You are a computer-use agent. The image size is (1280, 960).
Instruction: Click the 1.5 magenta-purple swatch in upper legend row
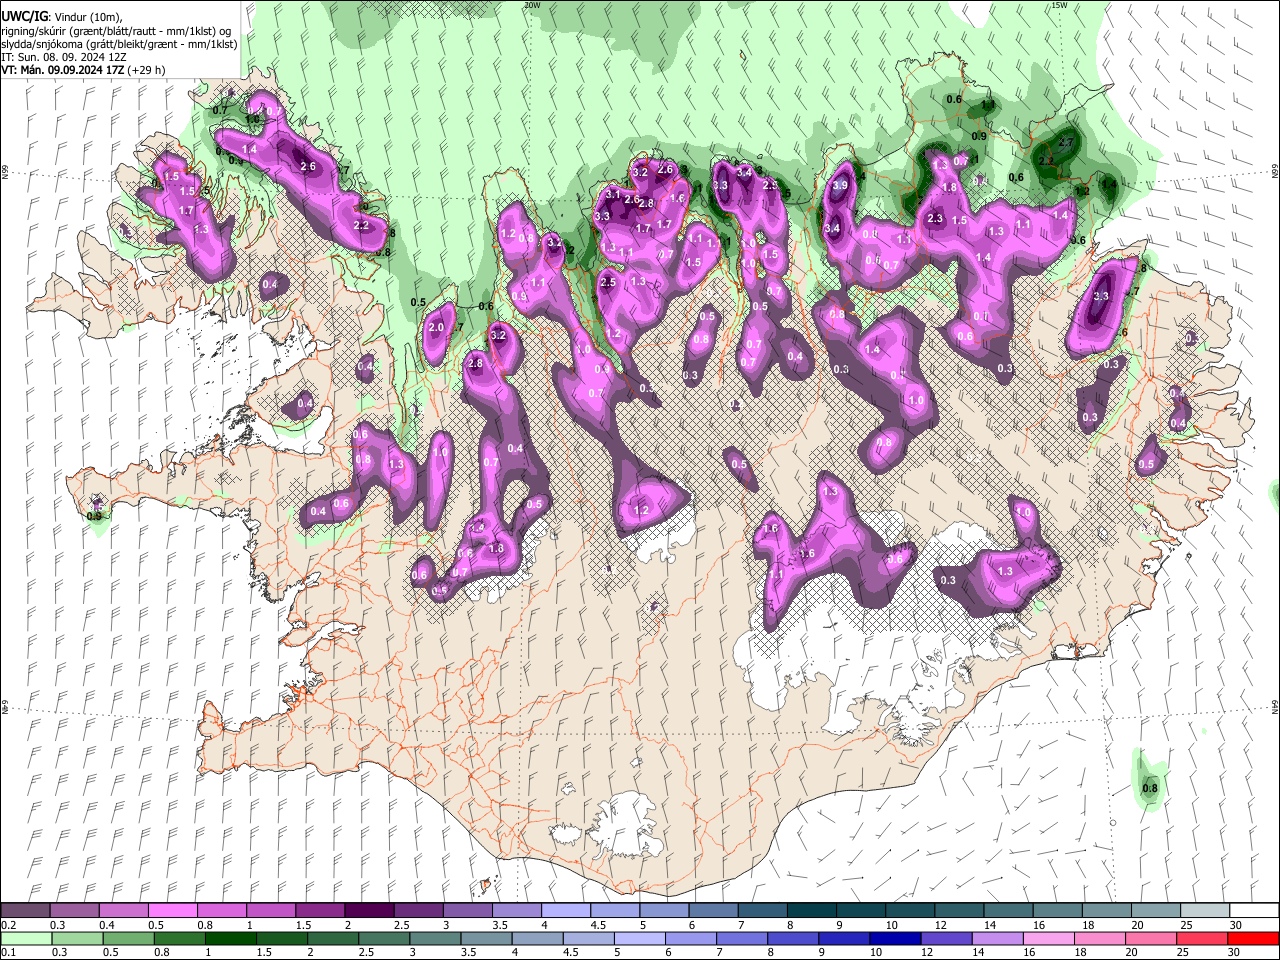tap(319, 911)
